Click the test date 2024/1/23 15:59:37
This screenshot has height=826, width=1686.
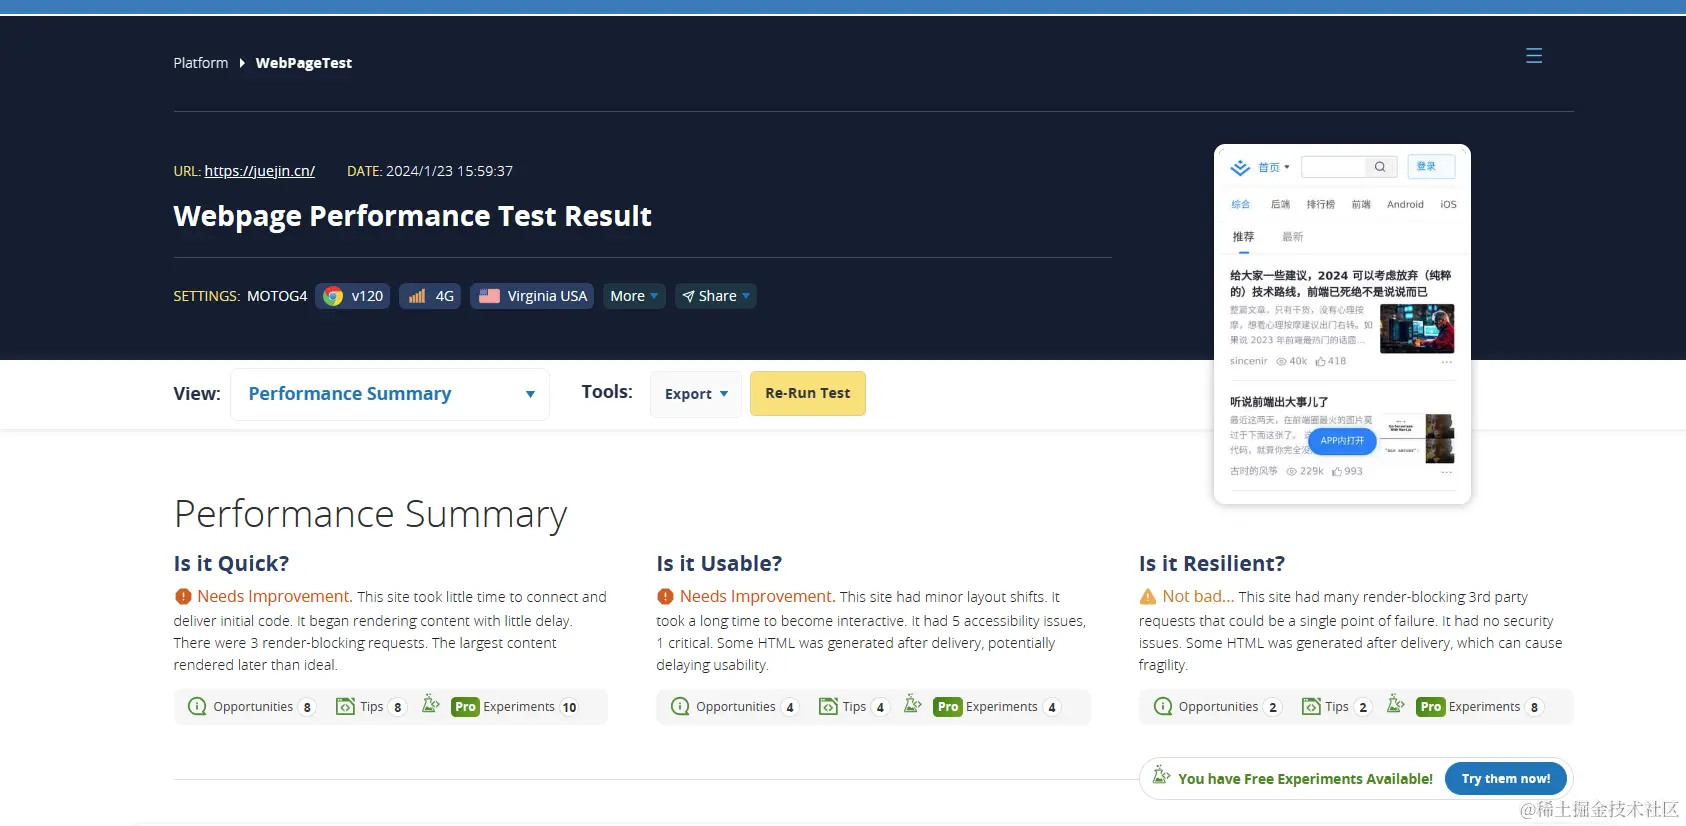click(x=449, y=171)
